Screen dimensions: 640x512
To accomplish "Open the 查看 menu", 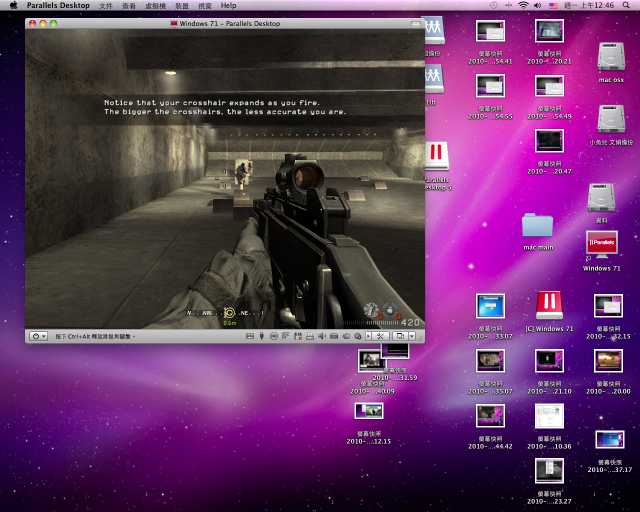I will click(129, 5).
